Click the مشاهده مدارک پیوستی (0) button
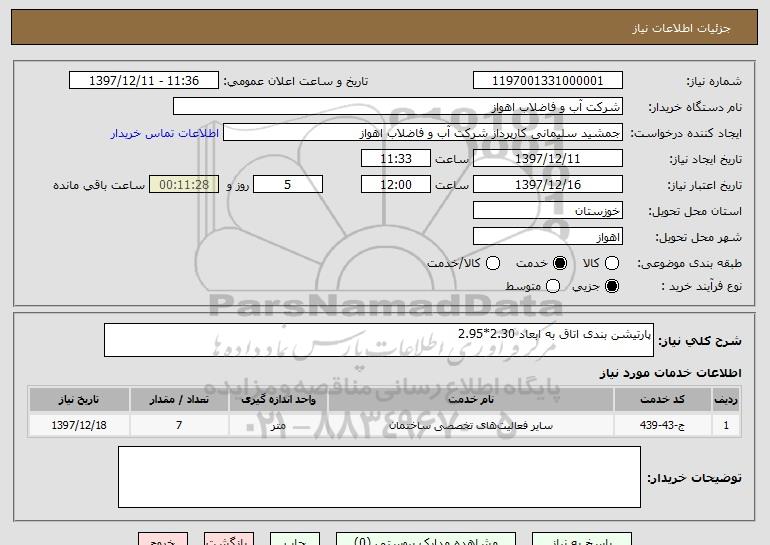 point(426,539)
